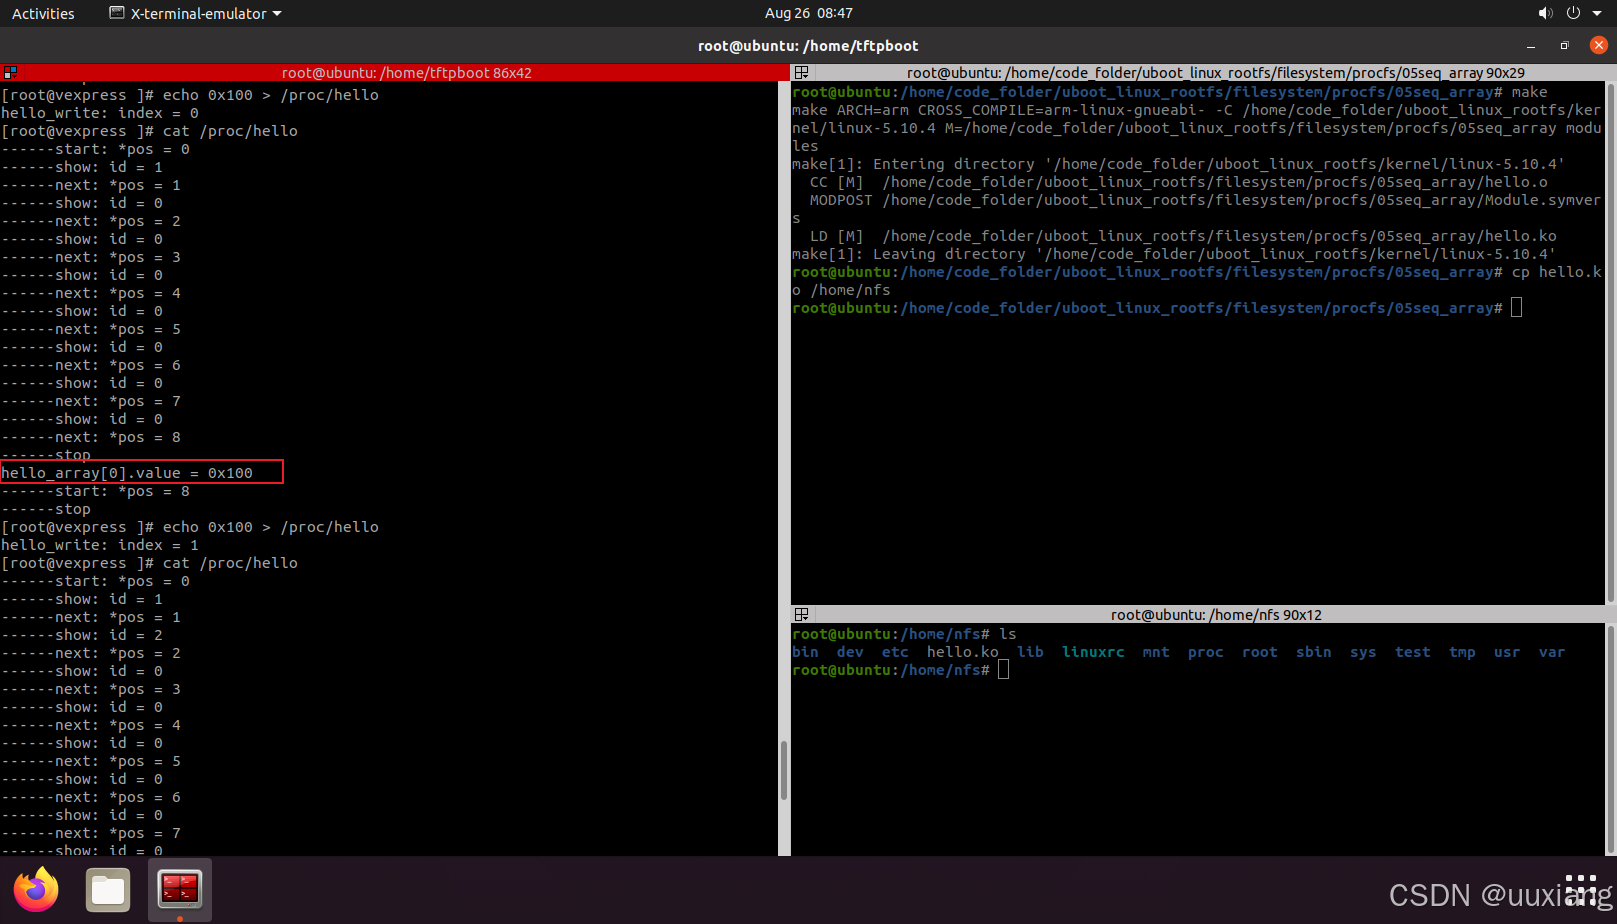1617x924 pixels.
Task: Click the 'sys' directory in ls output
Action: [x=1363, y=652]
